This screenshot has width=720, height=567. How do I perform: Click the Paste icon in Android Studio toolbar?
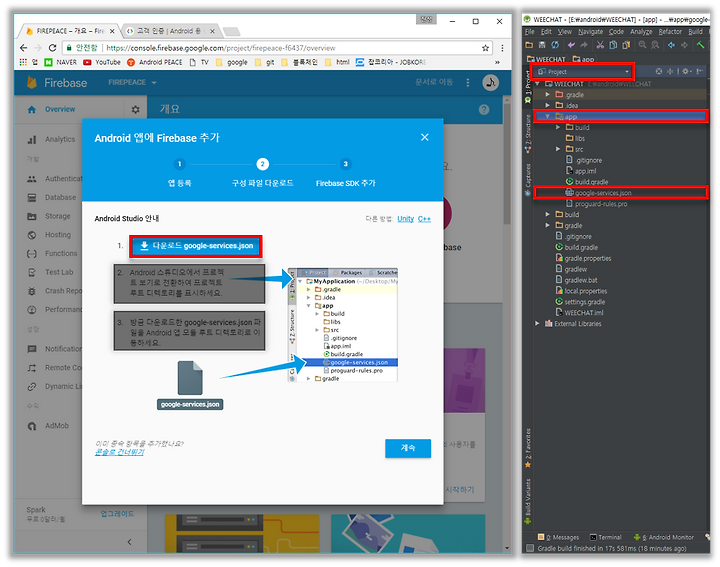[x=626, y=45]
